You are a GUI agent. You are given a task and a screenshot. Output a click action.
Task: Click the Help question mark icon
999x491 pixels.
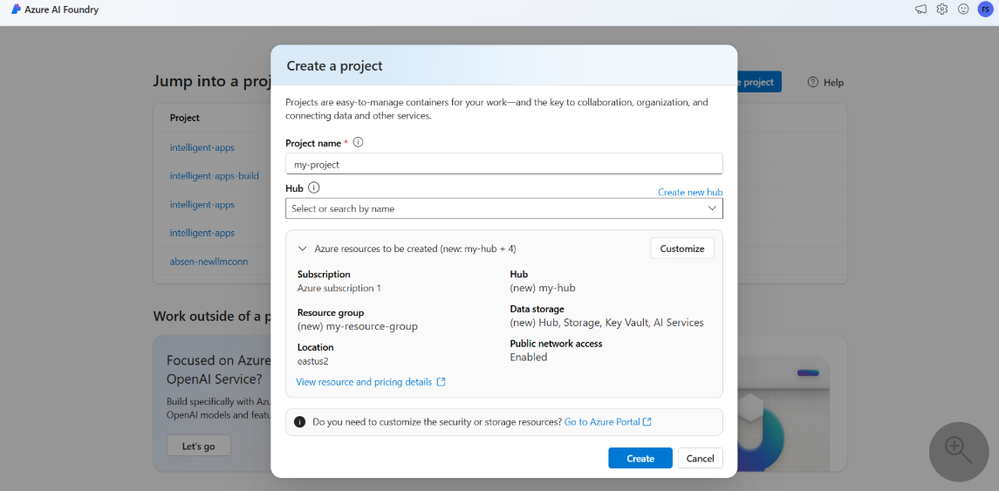pos(812,82)
